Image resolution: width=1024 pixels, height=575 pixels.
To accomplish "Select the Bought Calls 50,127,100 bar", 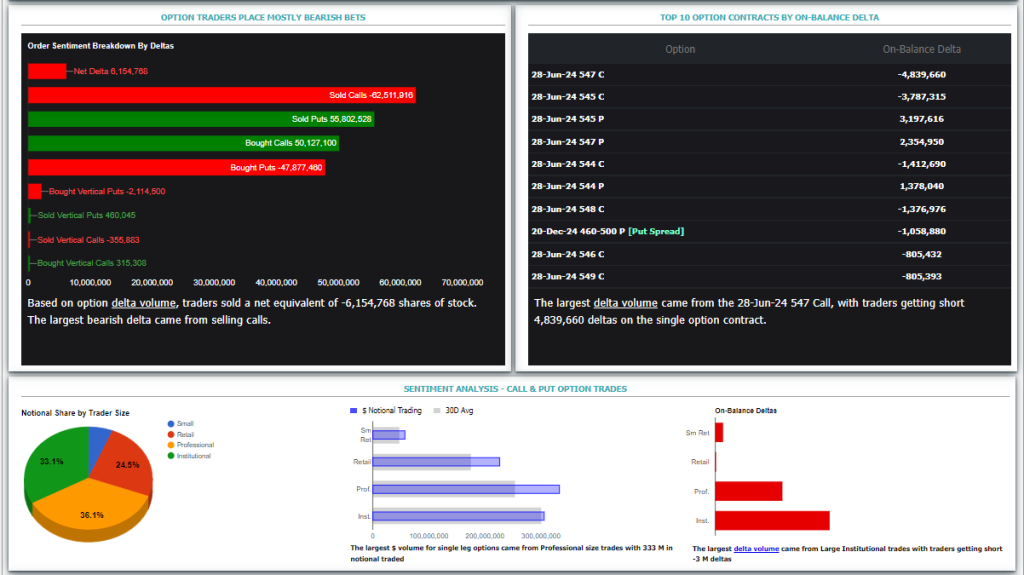I will click(184, 143).
